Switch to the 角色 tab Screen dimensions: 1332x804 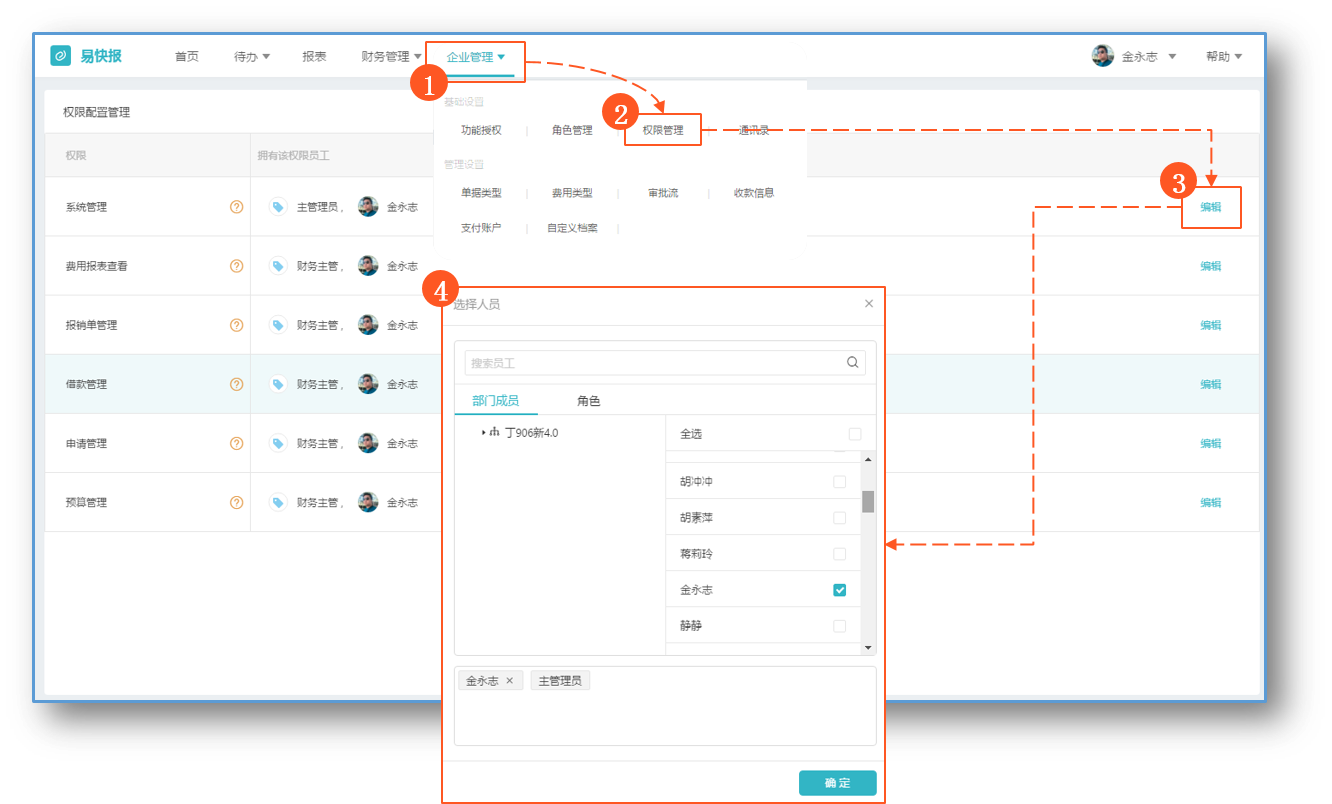[x=589, y=401]
